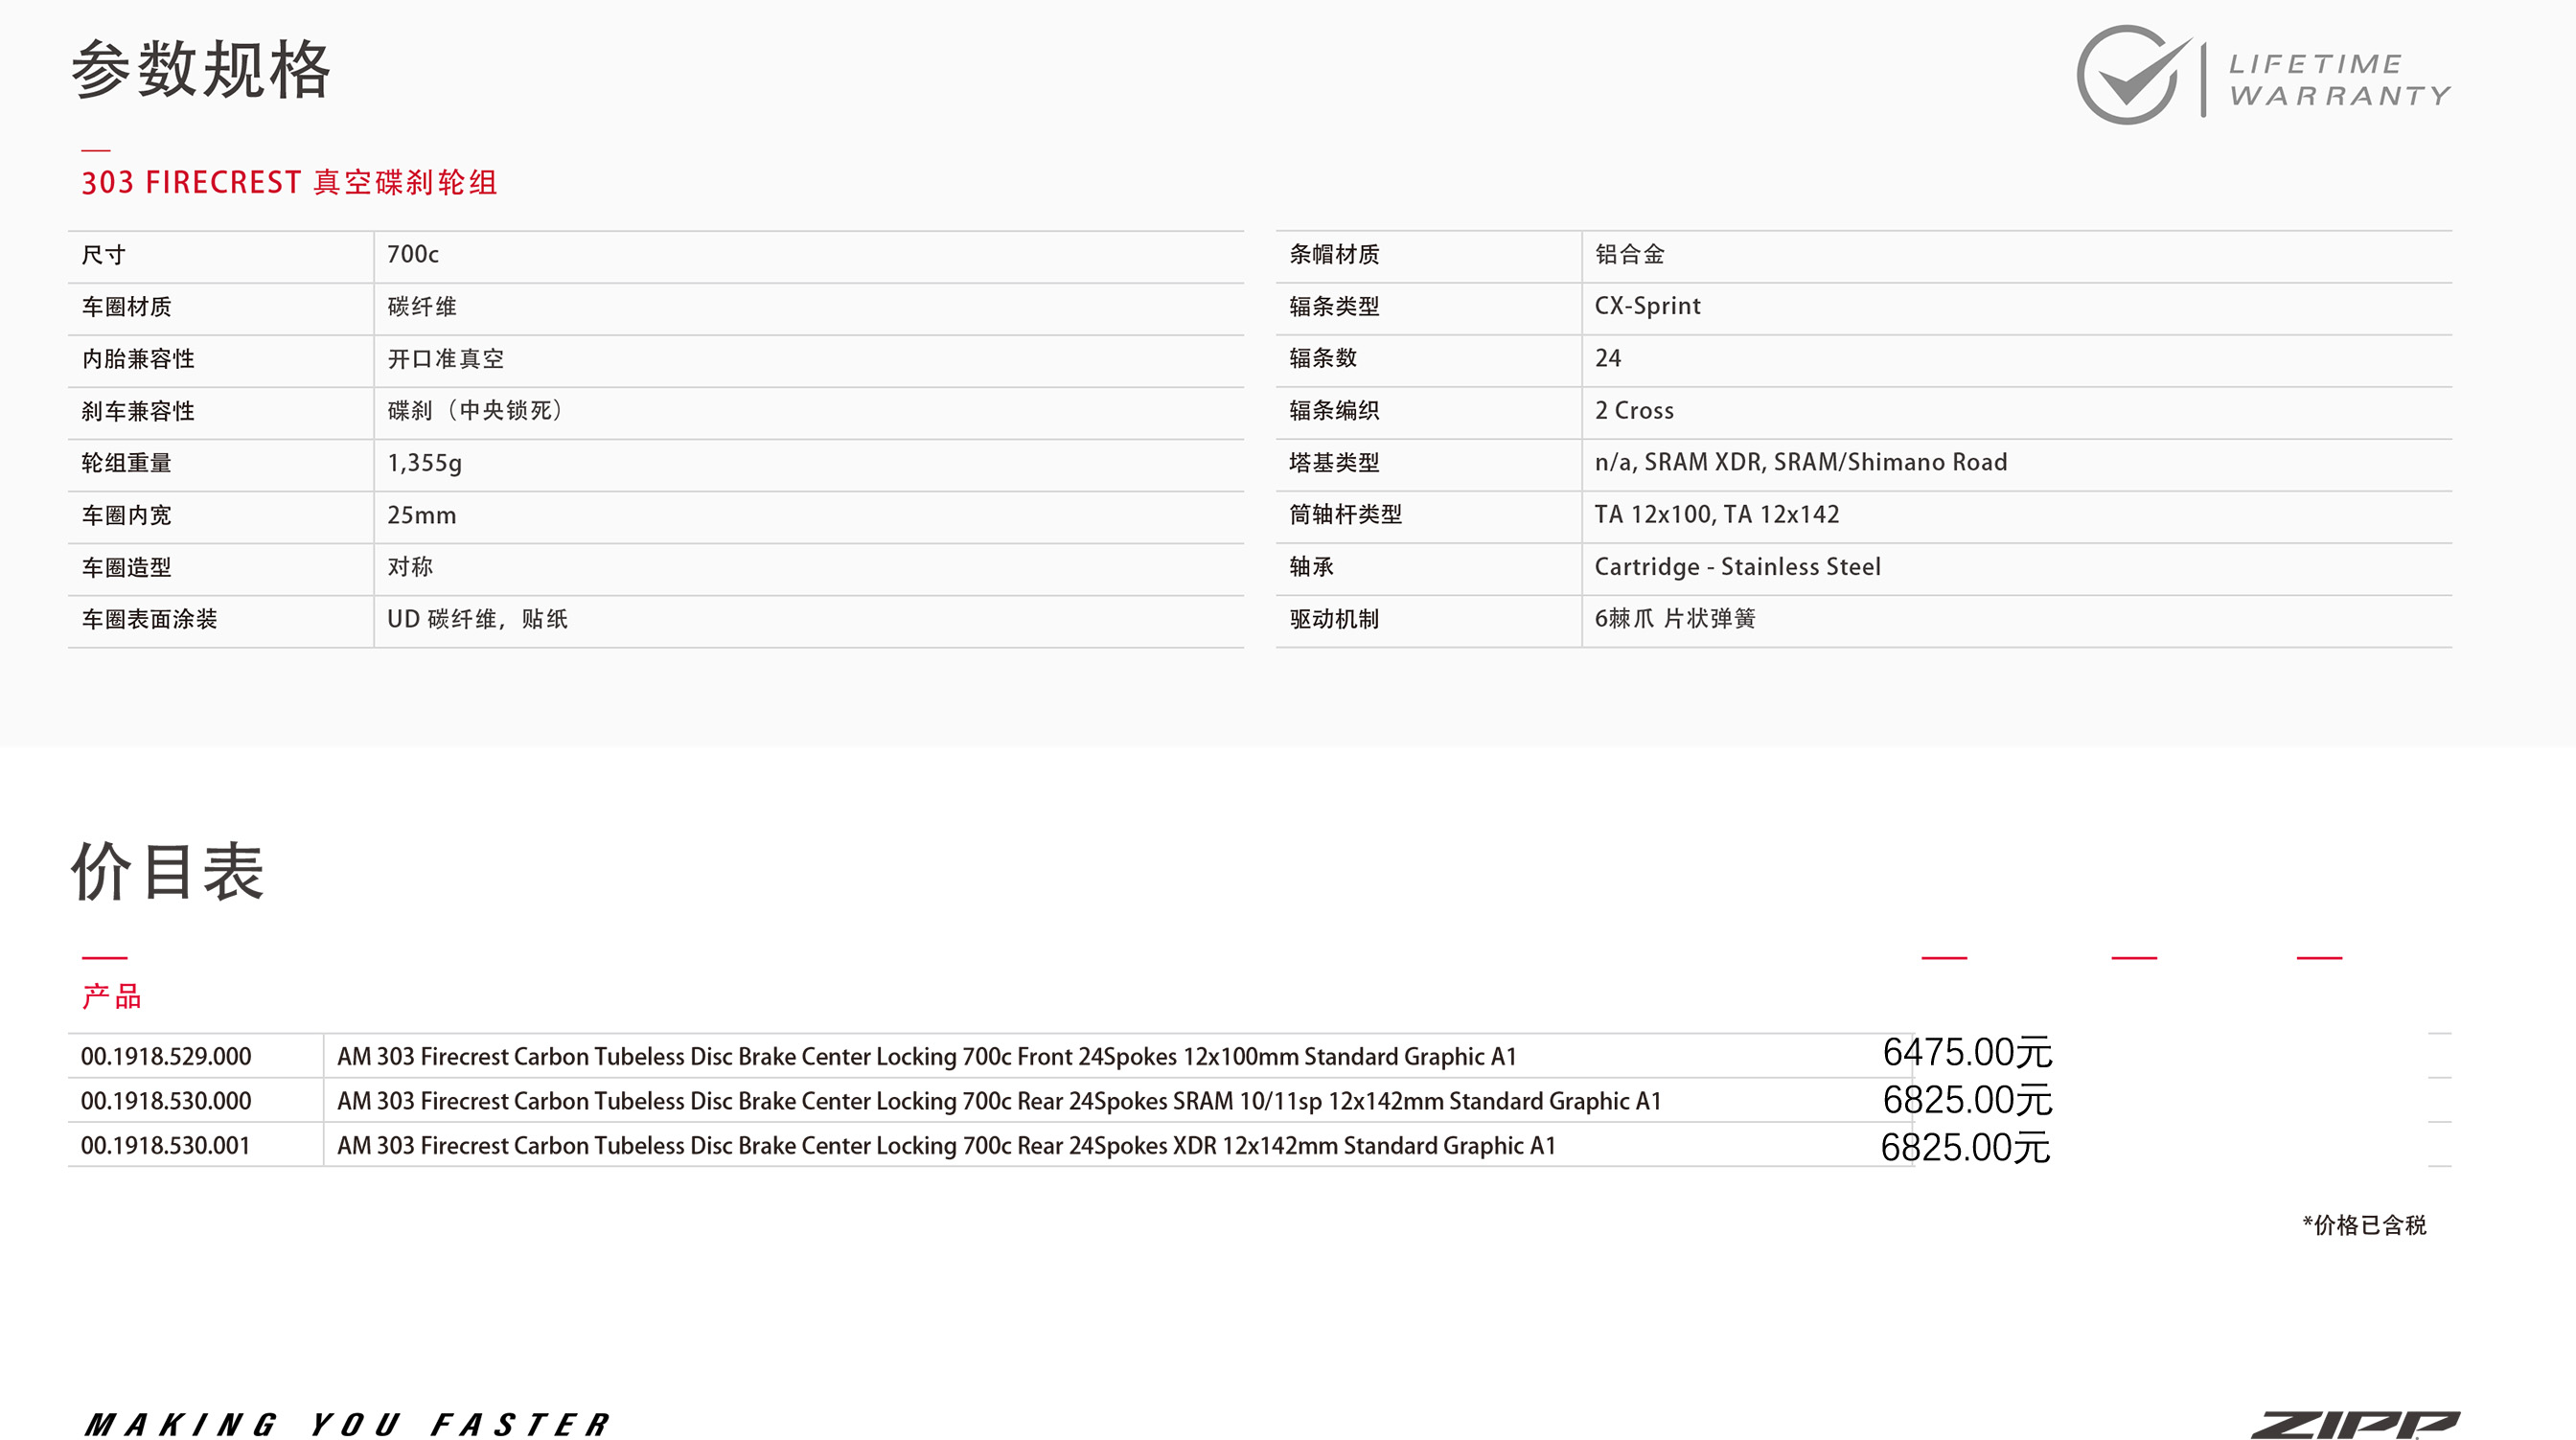This screenshot has width=2576, height=1440.
Task: Click the Rear XDR 12x142mm wheel description
Action: (946, 1146)
